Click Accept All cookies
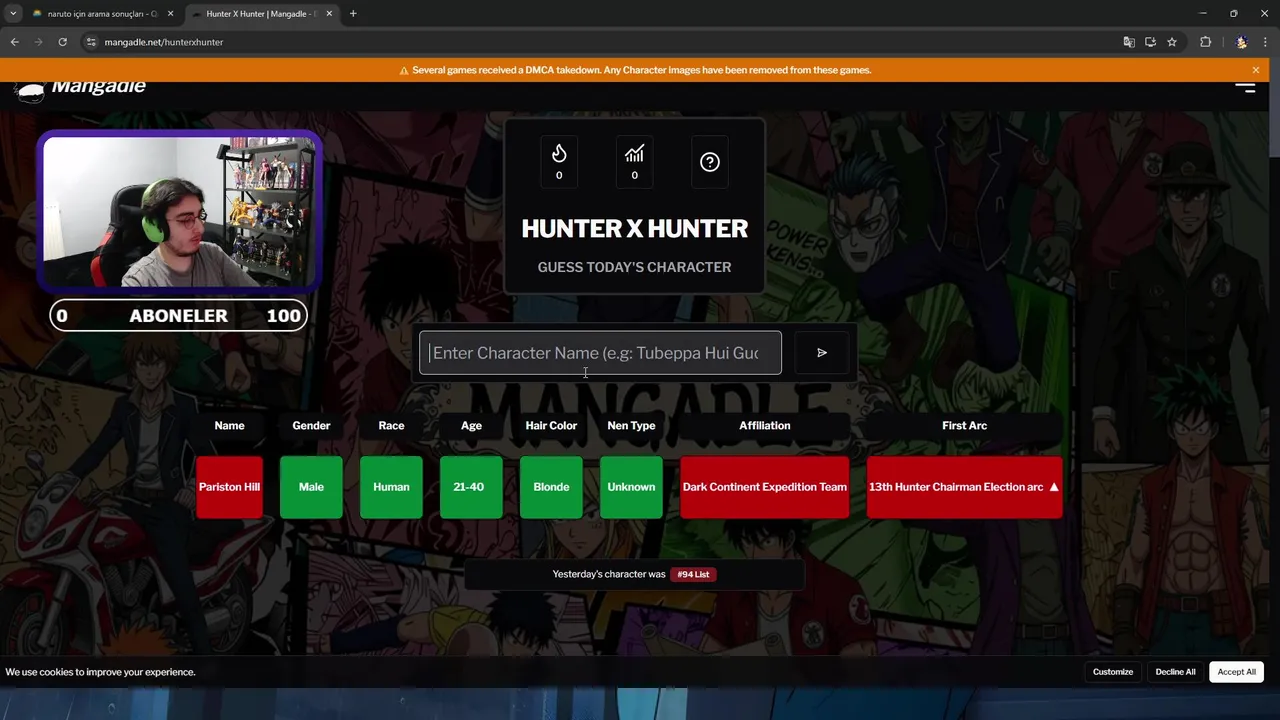 (x=1237, y=672)
